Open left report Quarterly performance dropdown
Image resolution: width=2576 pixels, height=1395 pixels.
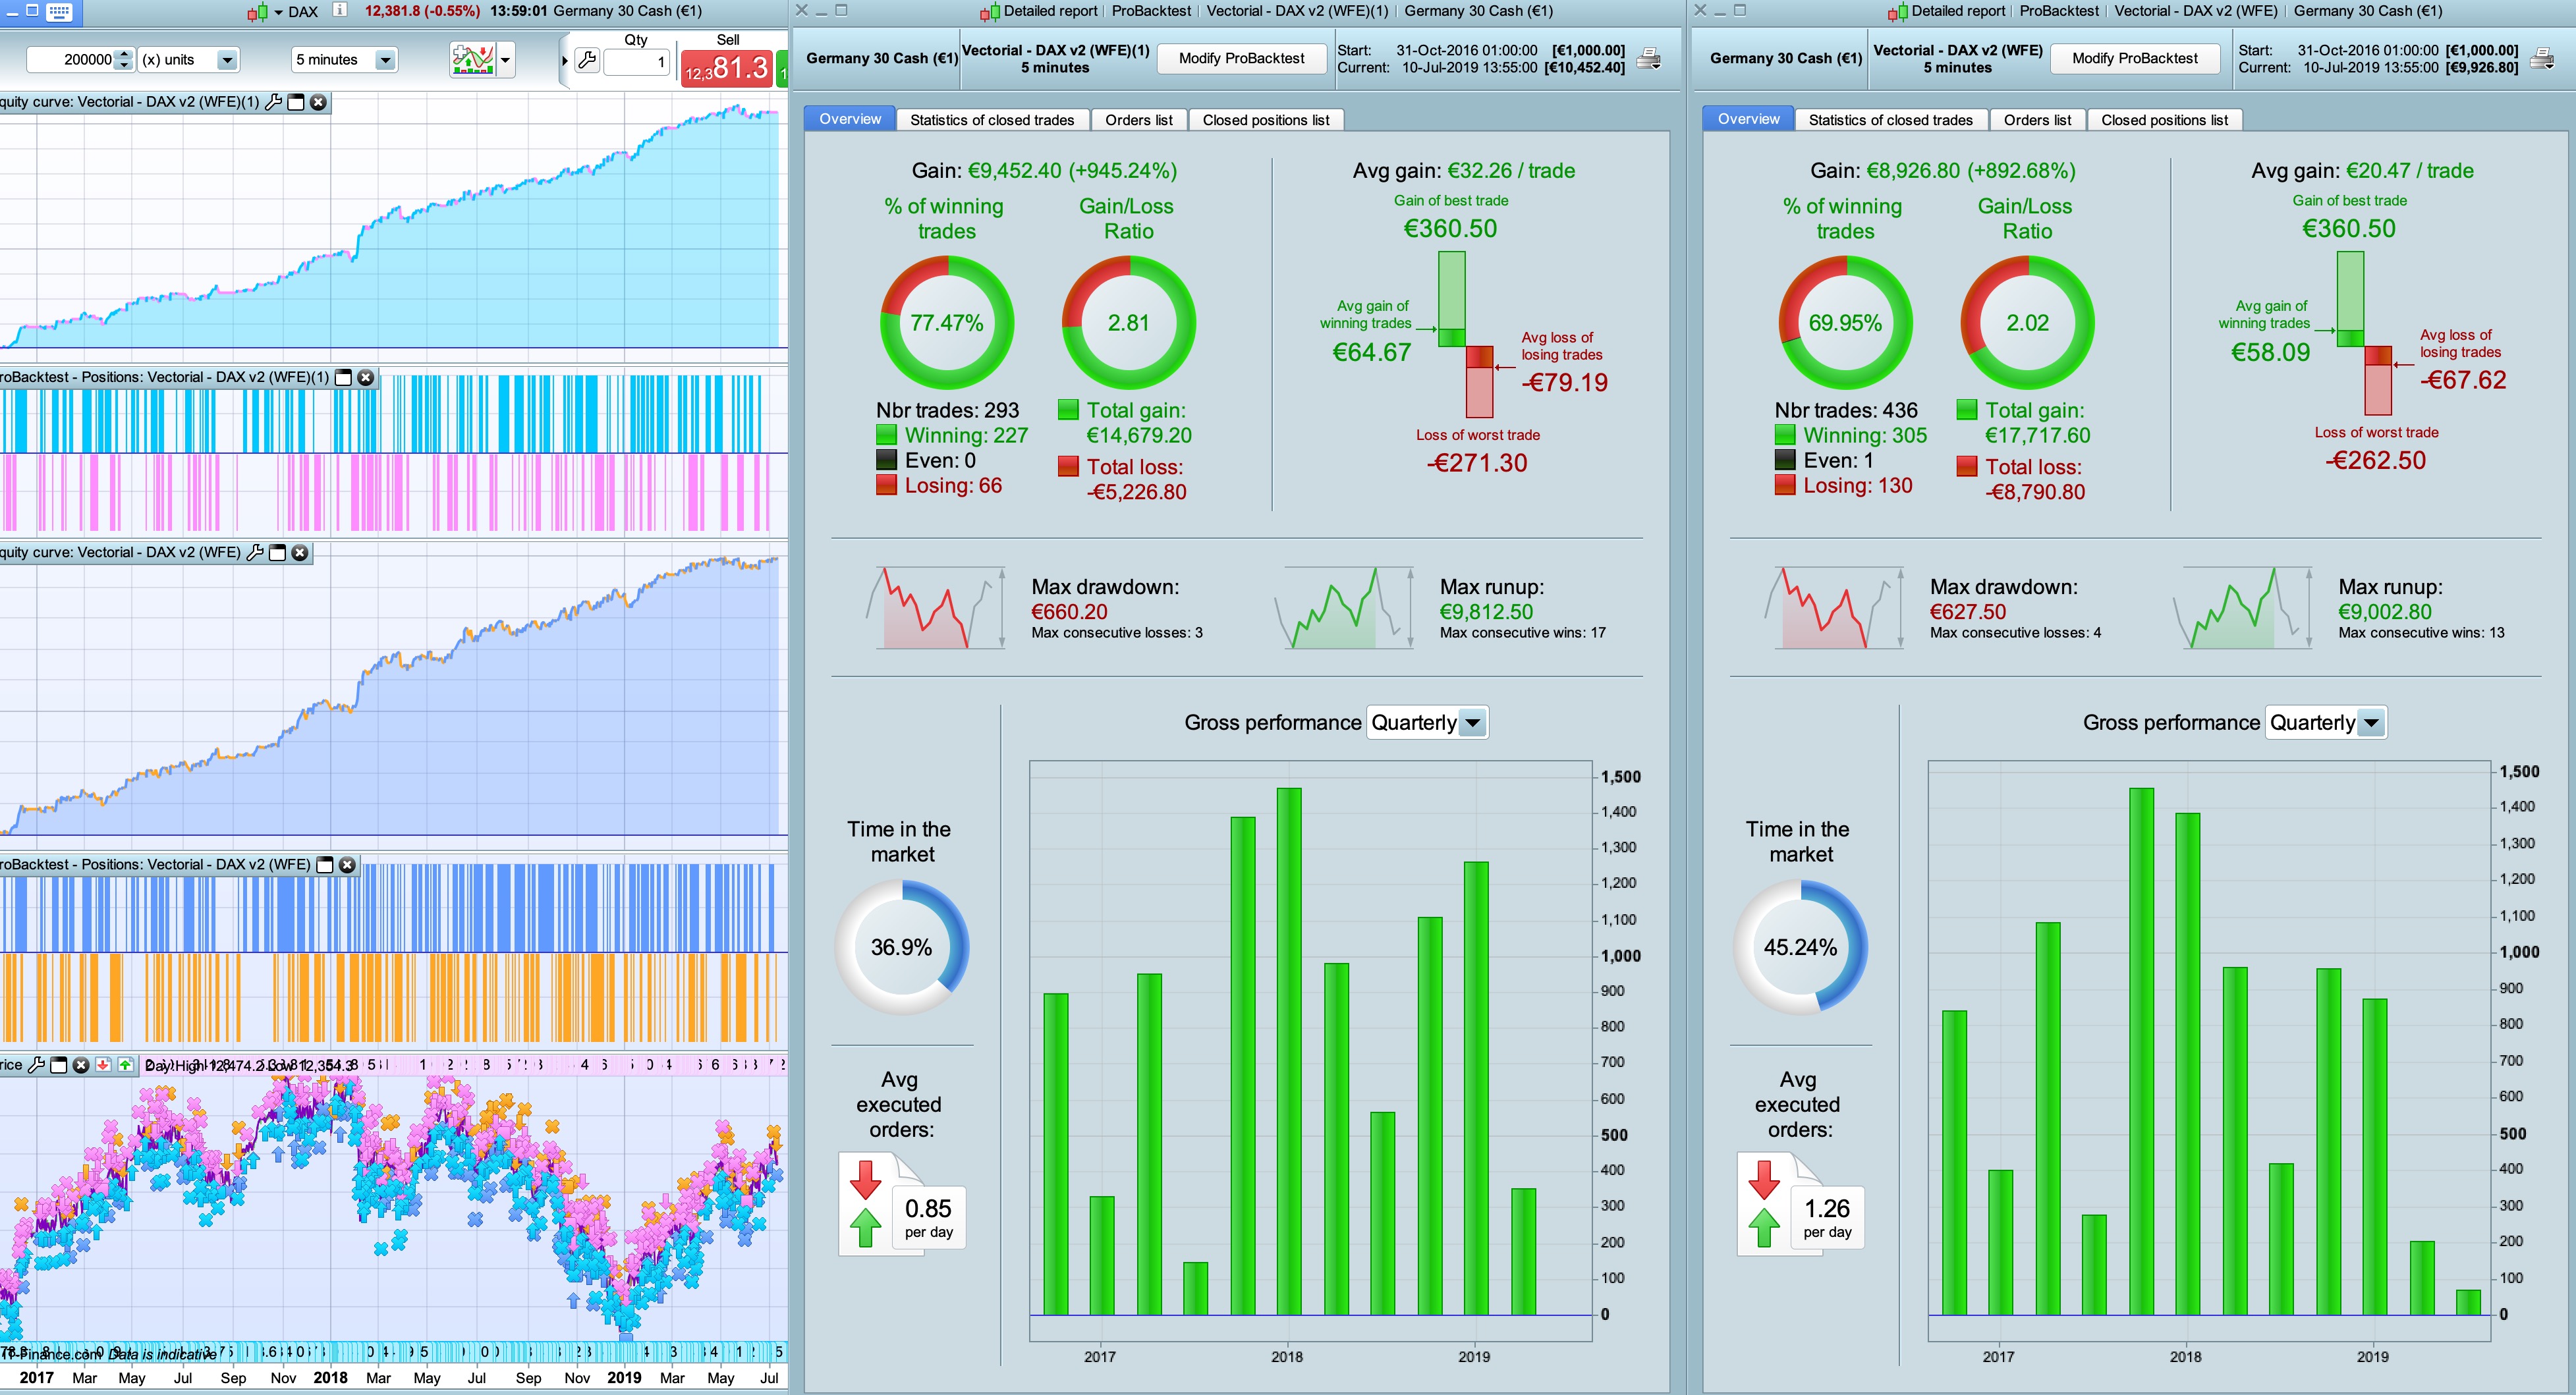(x=1472, y=723)
